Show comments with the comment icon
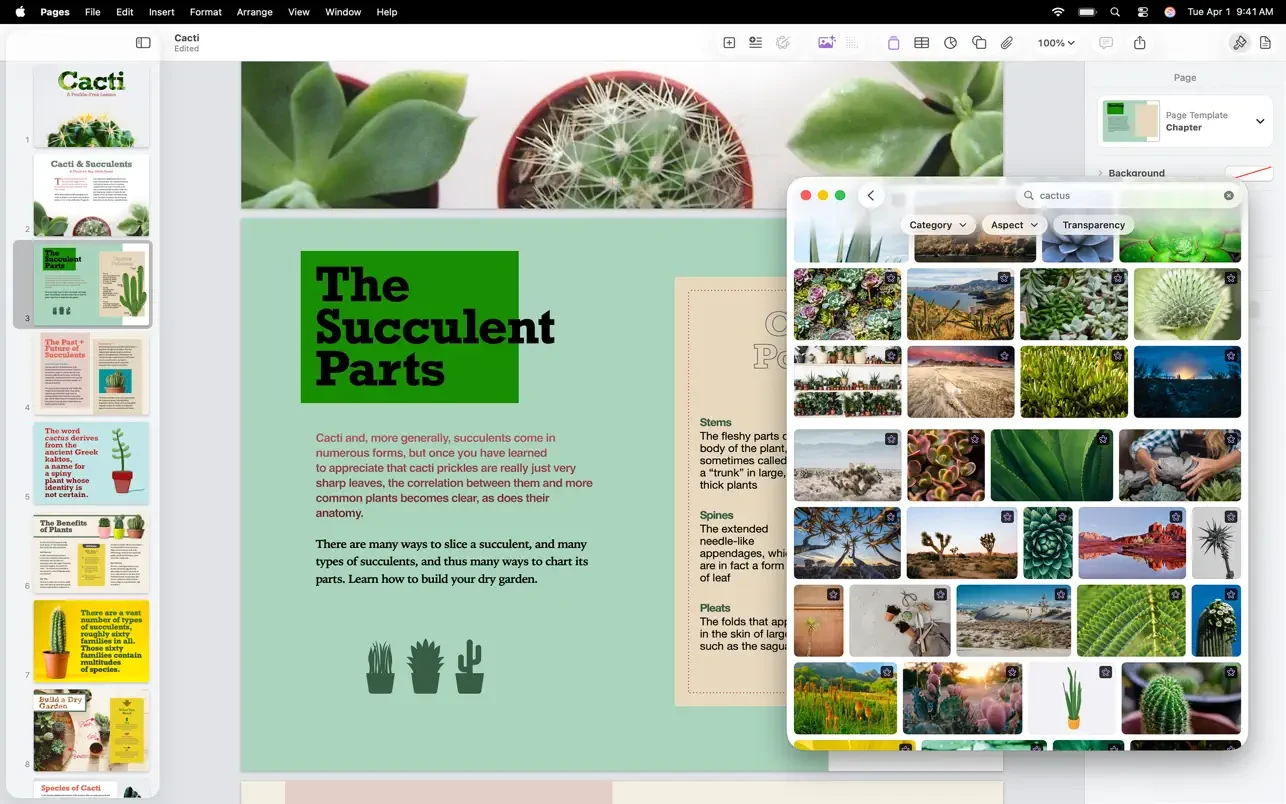The height and width of the screenshot is (804, 1286). 1105,43
